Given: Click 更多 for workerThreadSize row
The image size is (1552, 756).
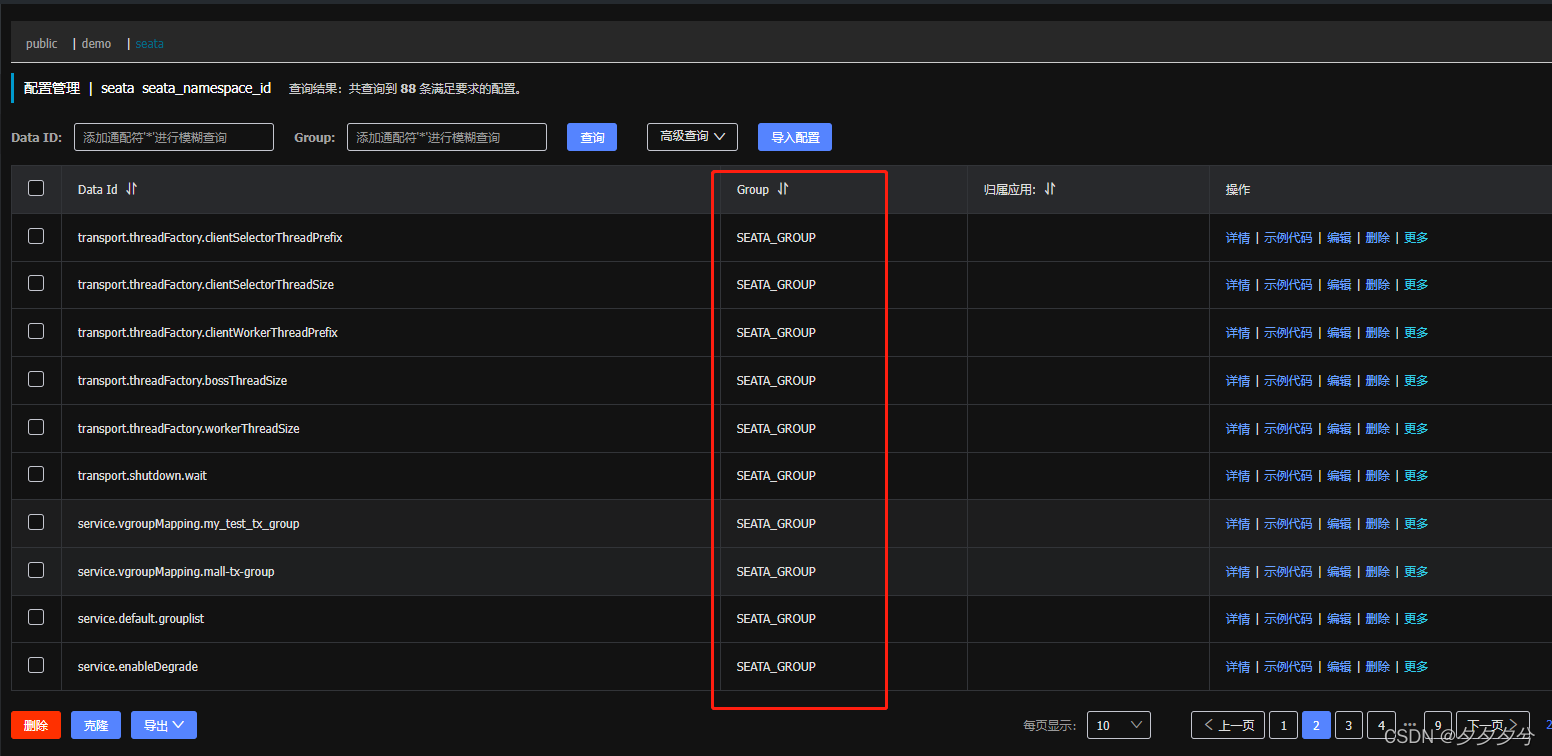Looking at the screenshot, I should 1416,429.
